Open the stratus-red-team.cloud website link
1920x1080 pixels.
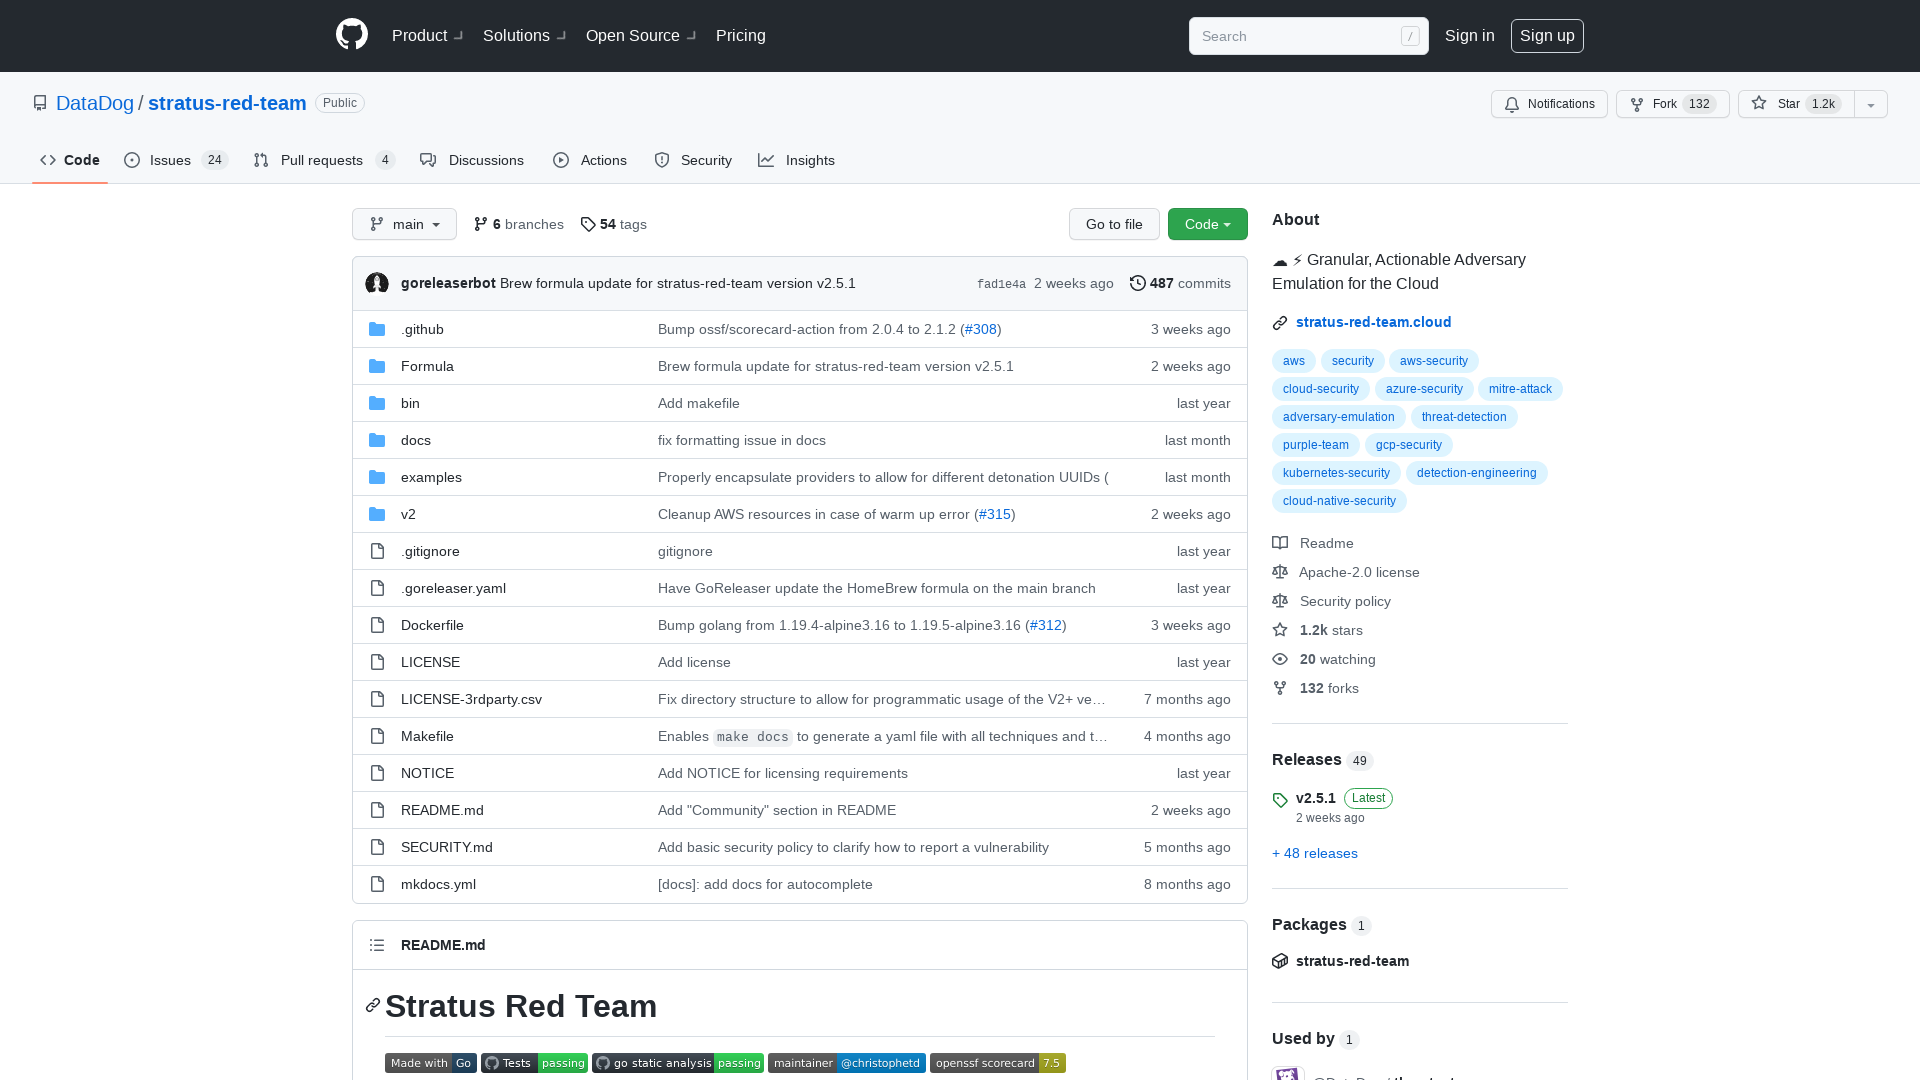click(1373, 322)
